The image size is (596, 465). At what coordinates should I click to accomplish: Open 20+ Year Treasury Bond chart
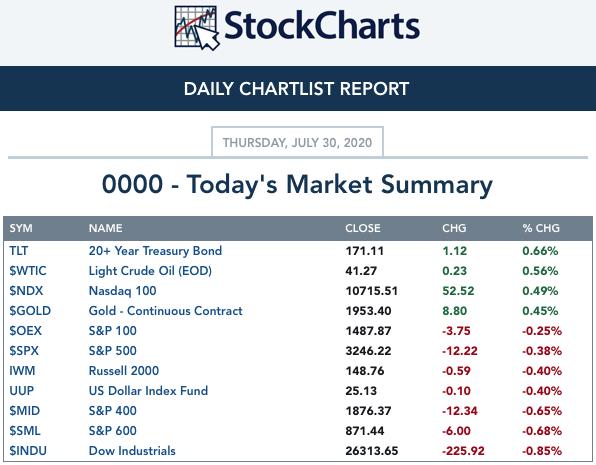[x=155, y=251]
